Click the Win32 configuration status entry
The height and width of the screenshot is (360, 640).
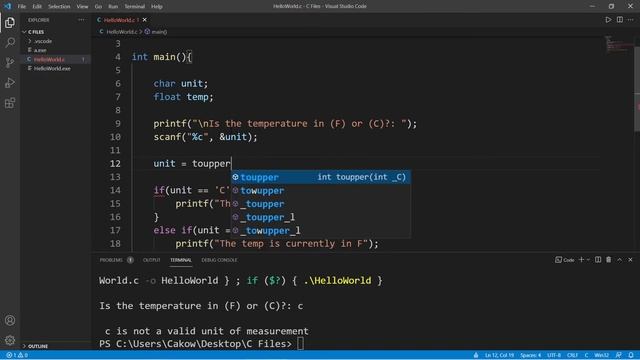pos(602,355)
